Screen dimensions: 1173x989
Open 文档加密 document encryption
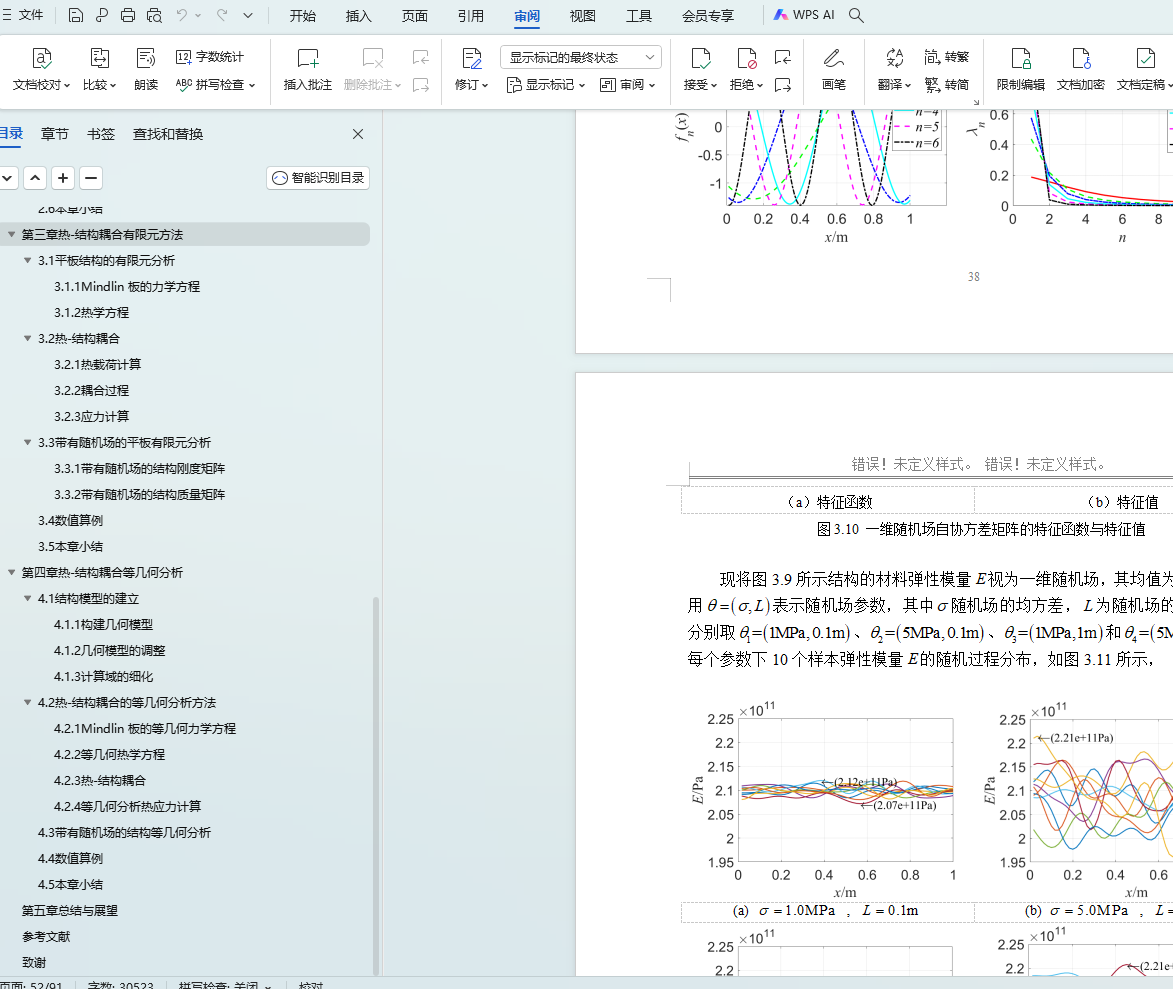point(1080,69)
